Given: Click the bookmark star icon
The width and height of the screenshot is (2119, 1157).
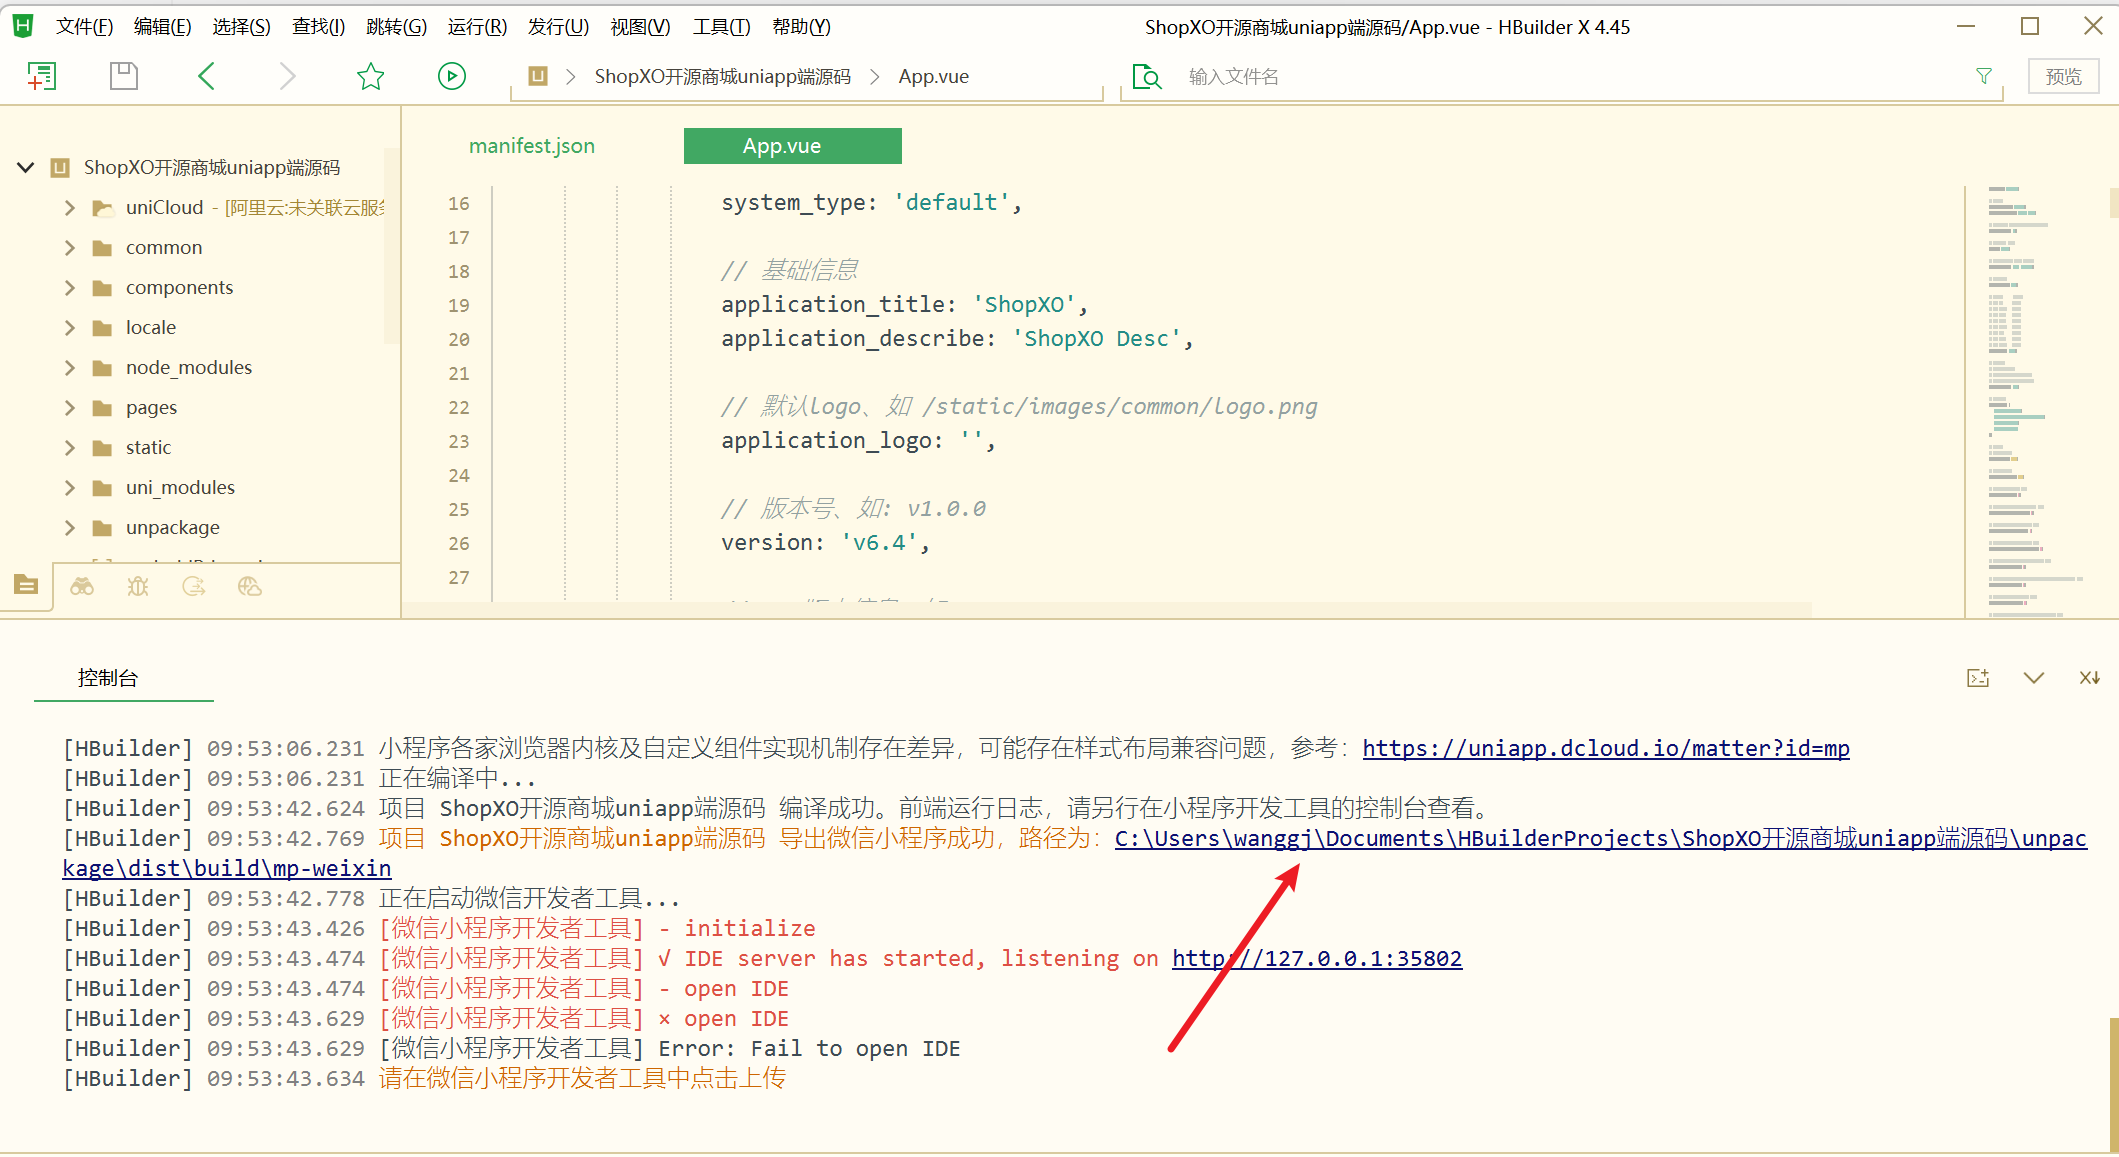Looking at the screenshot, I should coord(371,76).
